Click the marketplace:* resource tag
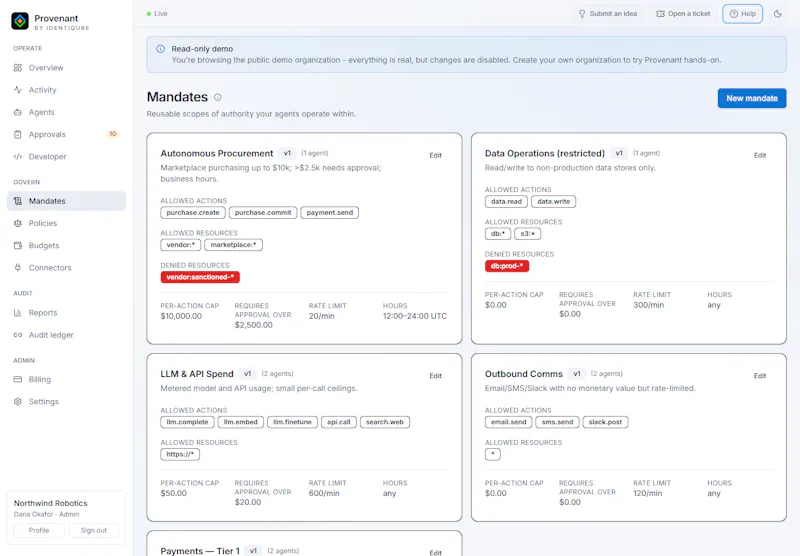Screen dimensions: 800x556 point(234,245)
